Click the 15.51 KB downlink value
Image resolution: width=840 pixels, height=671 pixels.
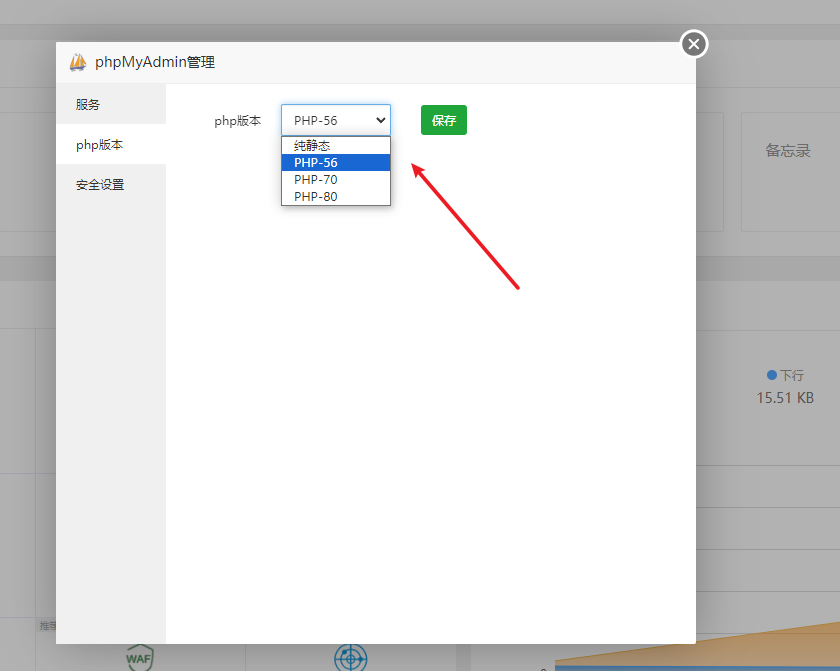tap(785, 398)
